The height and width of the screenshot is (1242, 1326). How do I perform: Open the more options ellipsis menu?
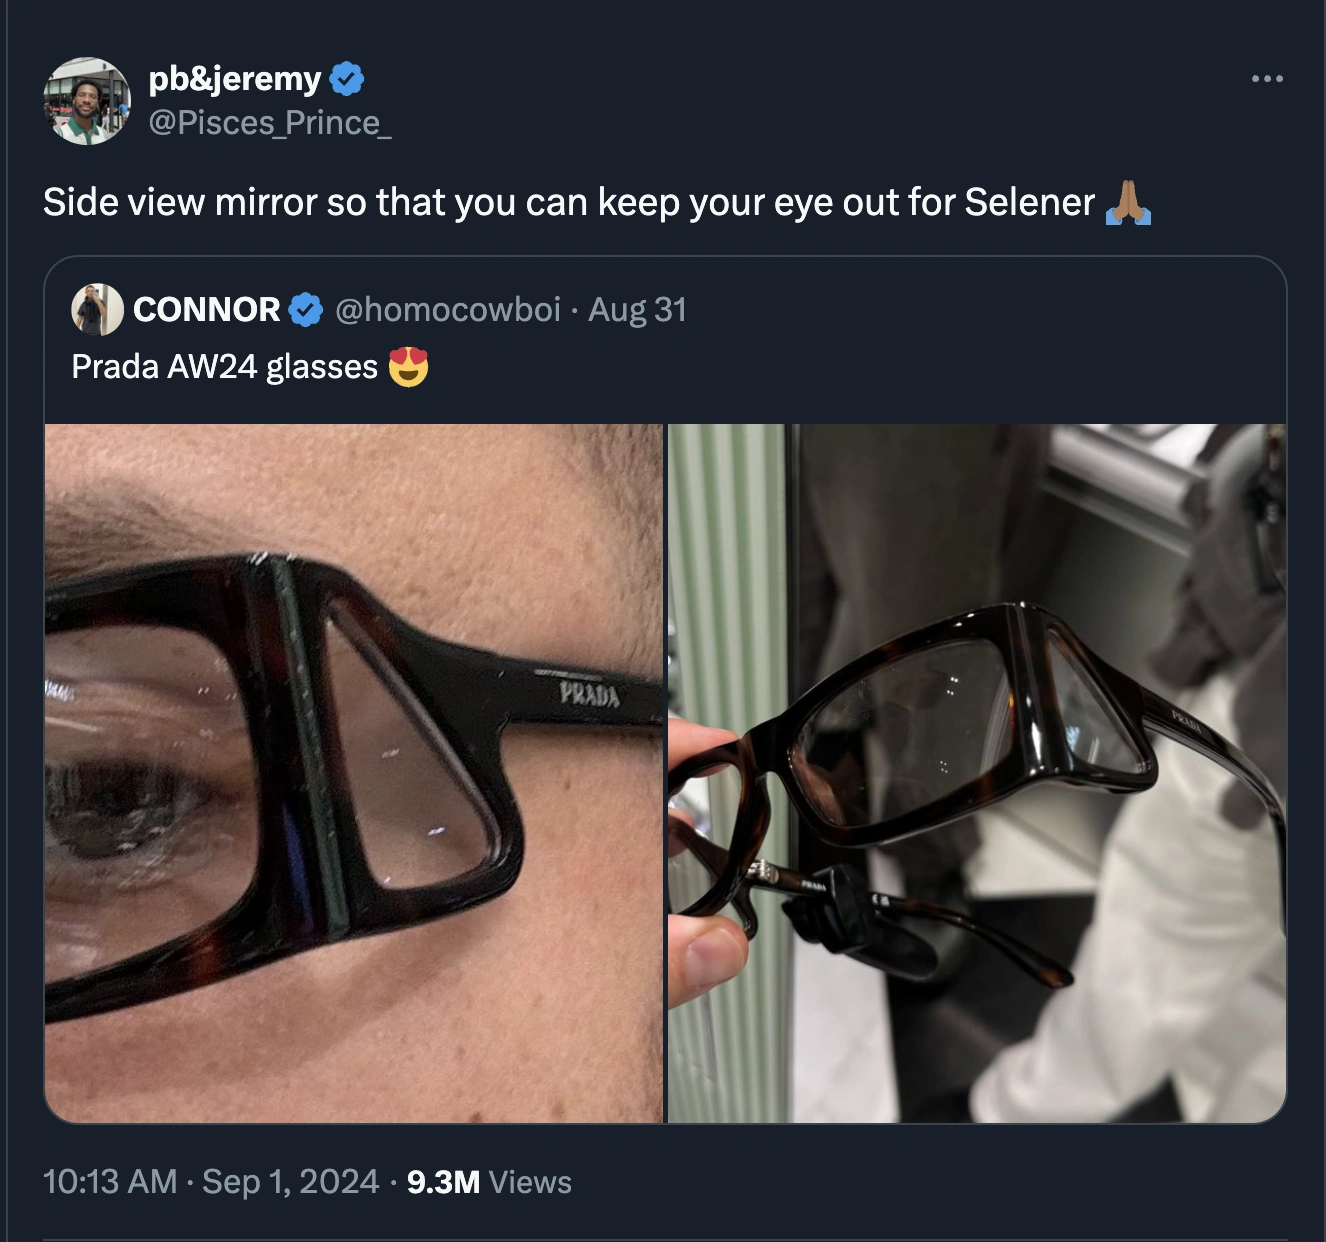tap(1266, 79)
